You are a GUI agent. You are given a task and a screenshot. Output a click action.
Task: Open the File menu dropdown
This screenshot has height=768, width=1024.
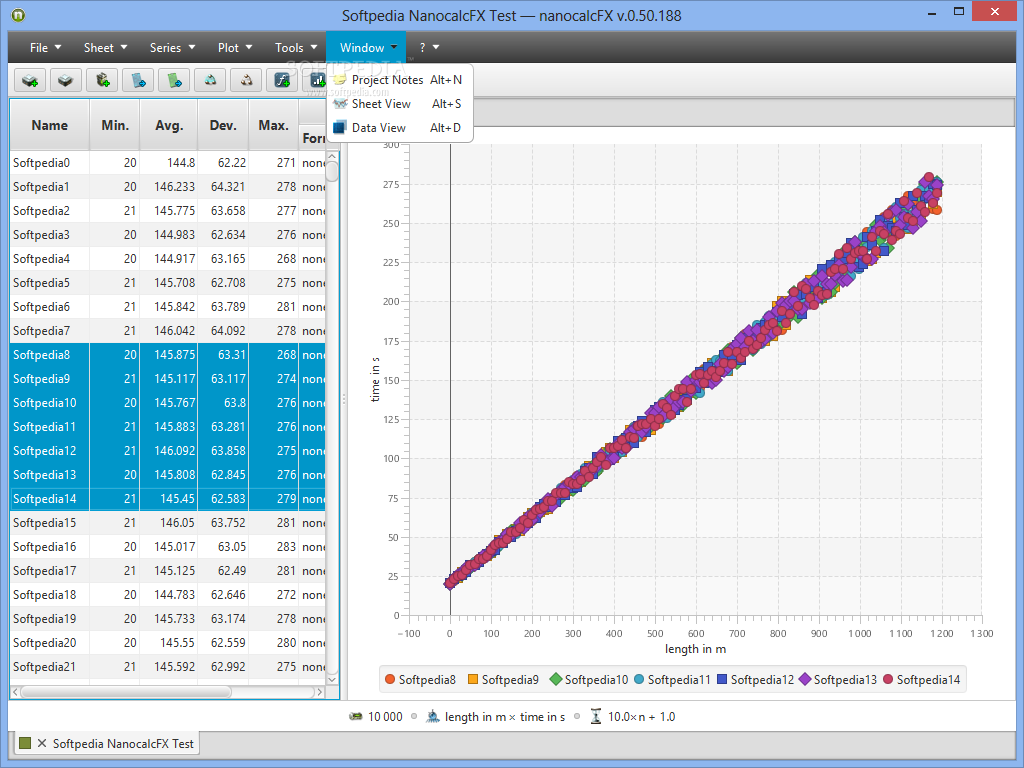click(45, 48)
